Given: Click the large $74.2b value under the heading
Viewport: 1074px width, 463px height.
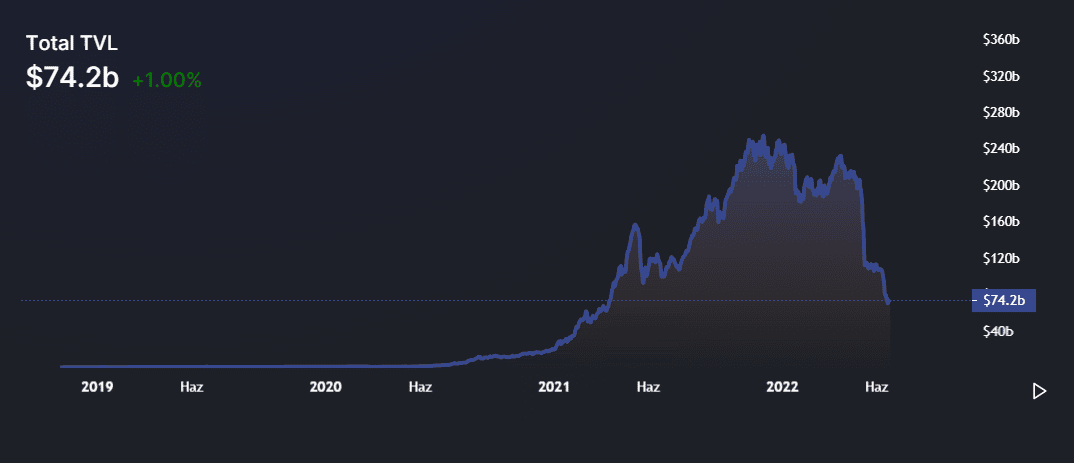Looking at the screenshot, I should [x=72, y=79].
